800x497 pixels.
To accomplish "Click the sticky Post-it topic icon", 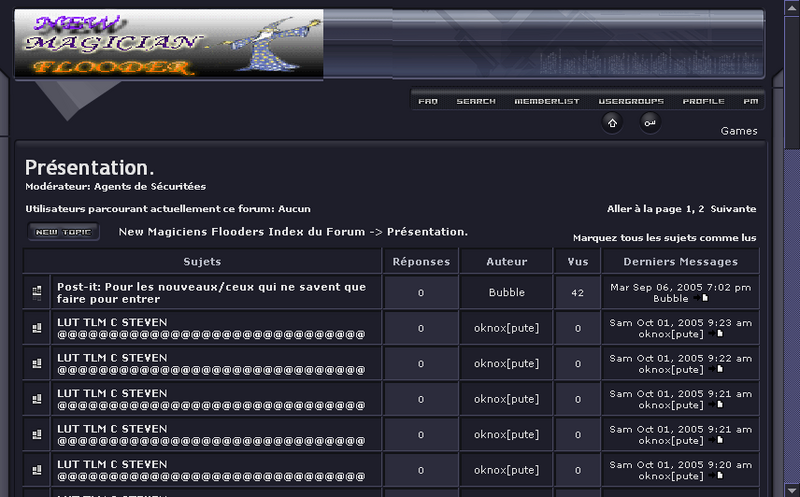I will click(37, 292).
